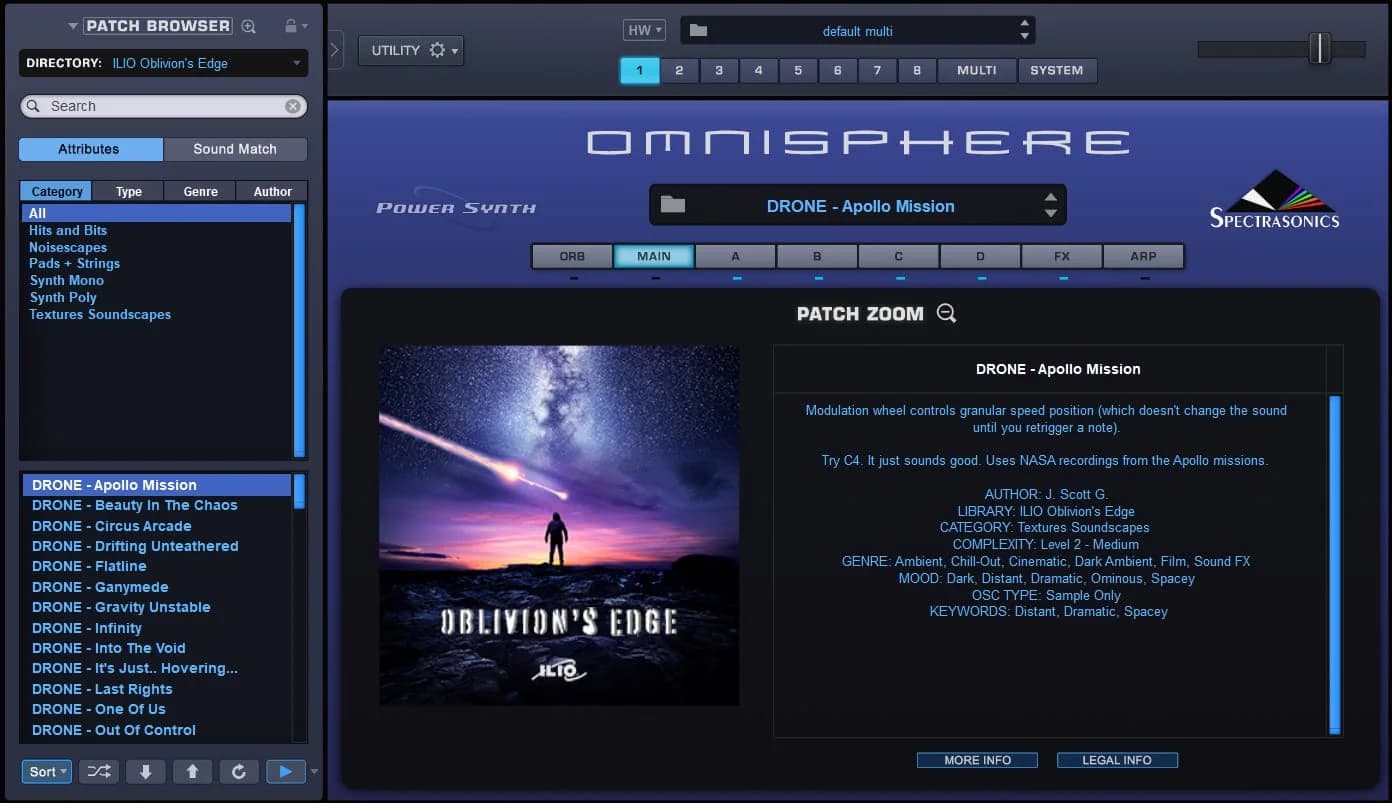Click the Patch Zoom magnifier icon

(946, 313)
